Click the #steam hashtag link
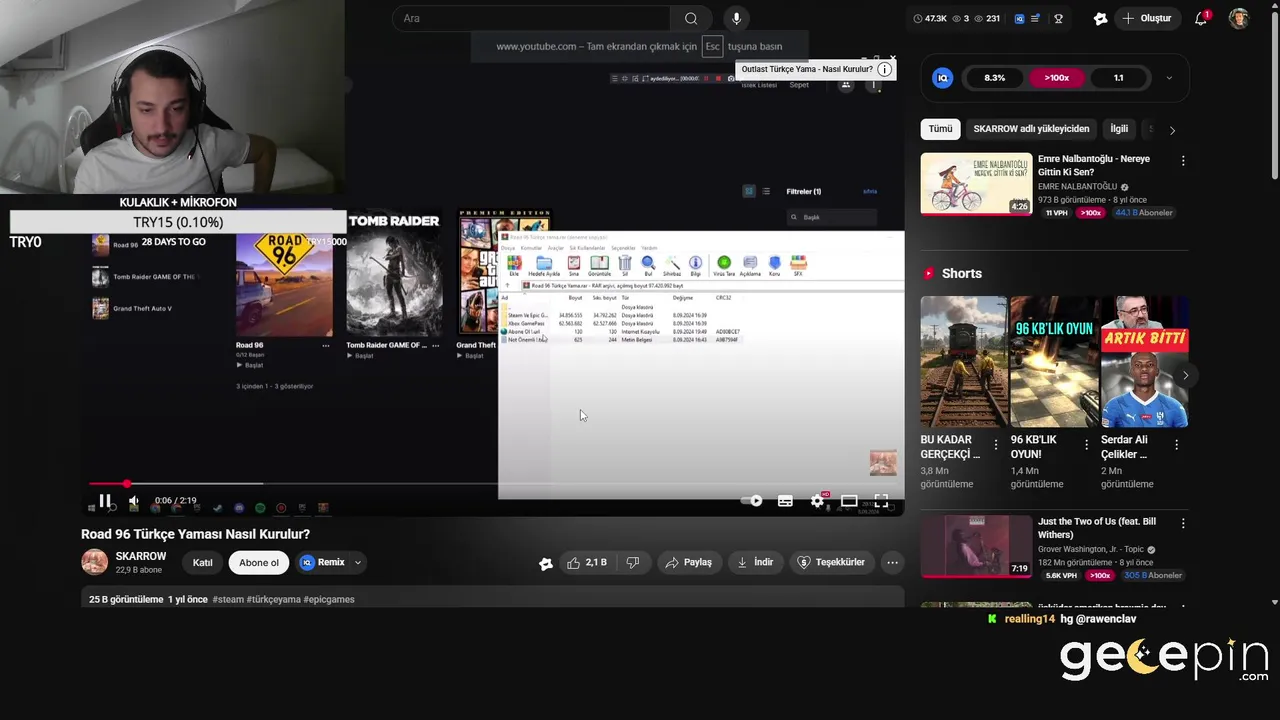This screenshot has width=1280, height=720. (228, 600)
